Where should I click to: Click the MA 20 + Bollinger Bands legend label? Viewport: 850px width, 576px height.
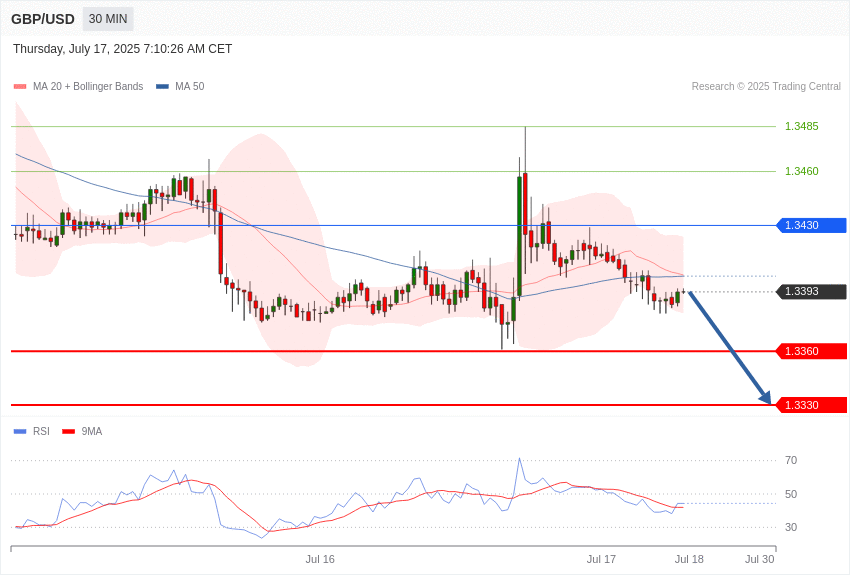[88, 87]
